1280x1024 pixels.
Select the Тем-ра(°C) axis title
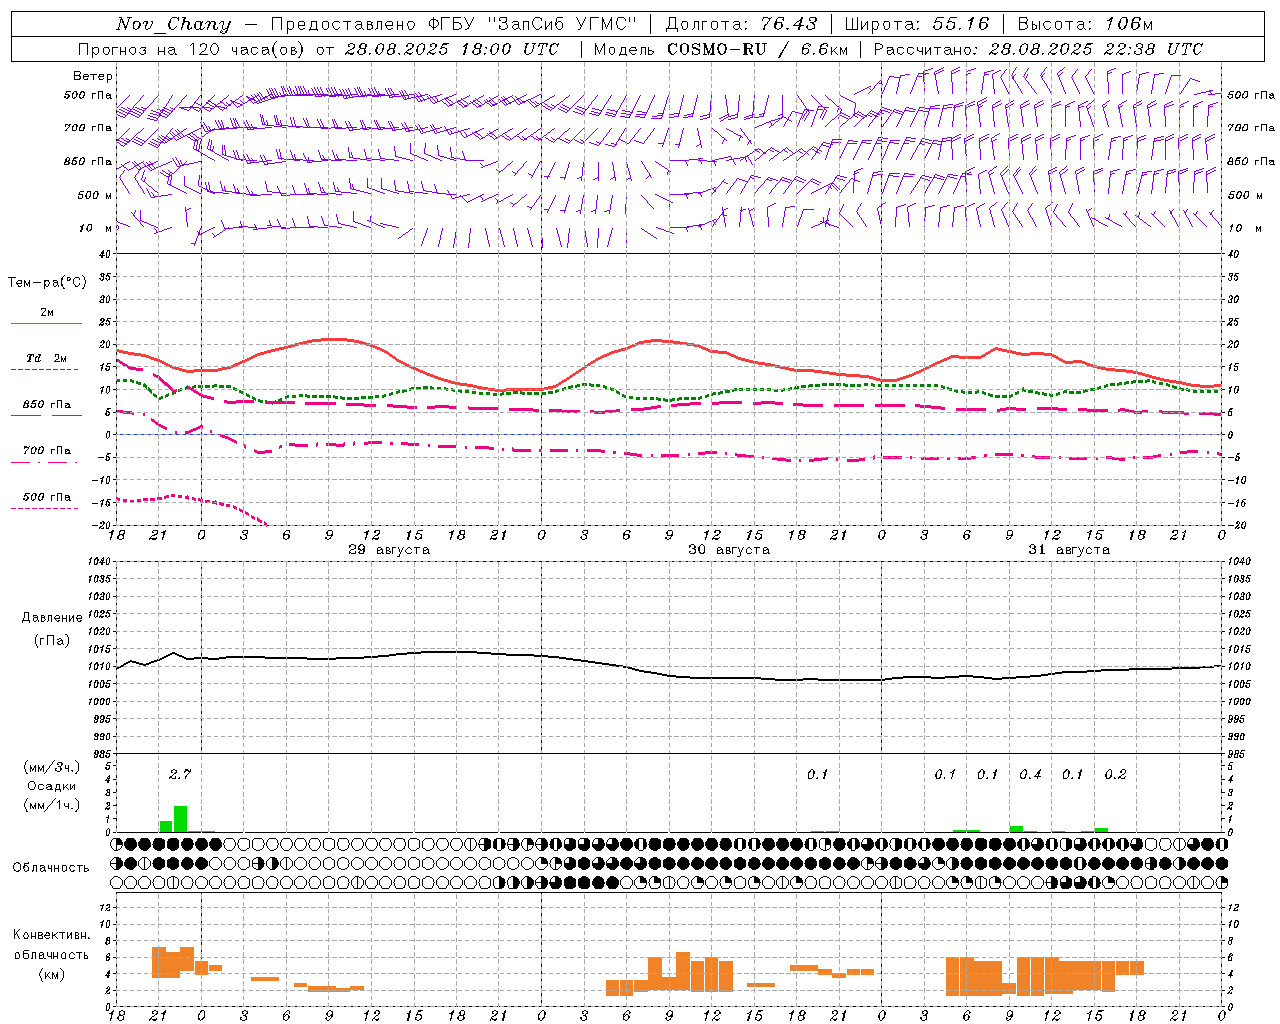coord(47,283)
